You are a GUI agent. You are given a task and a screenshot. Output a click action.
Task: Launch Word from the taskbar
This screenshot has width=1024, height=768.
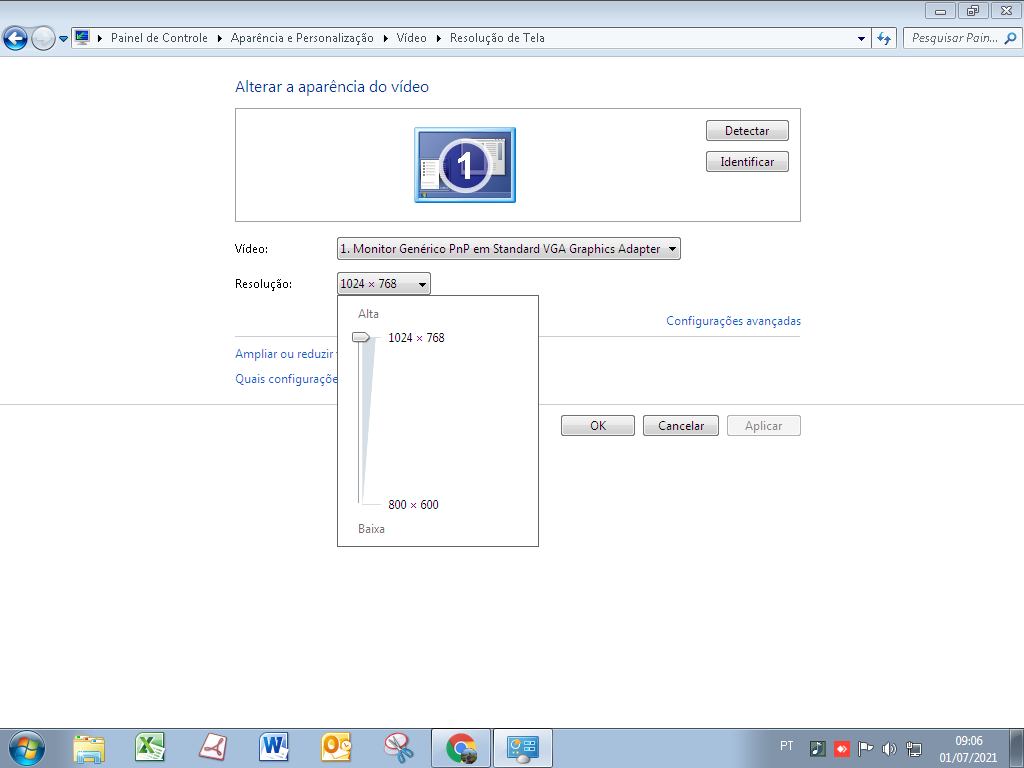(274, 748)
